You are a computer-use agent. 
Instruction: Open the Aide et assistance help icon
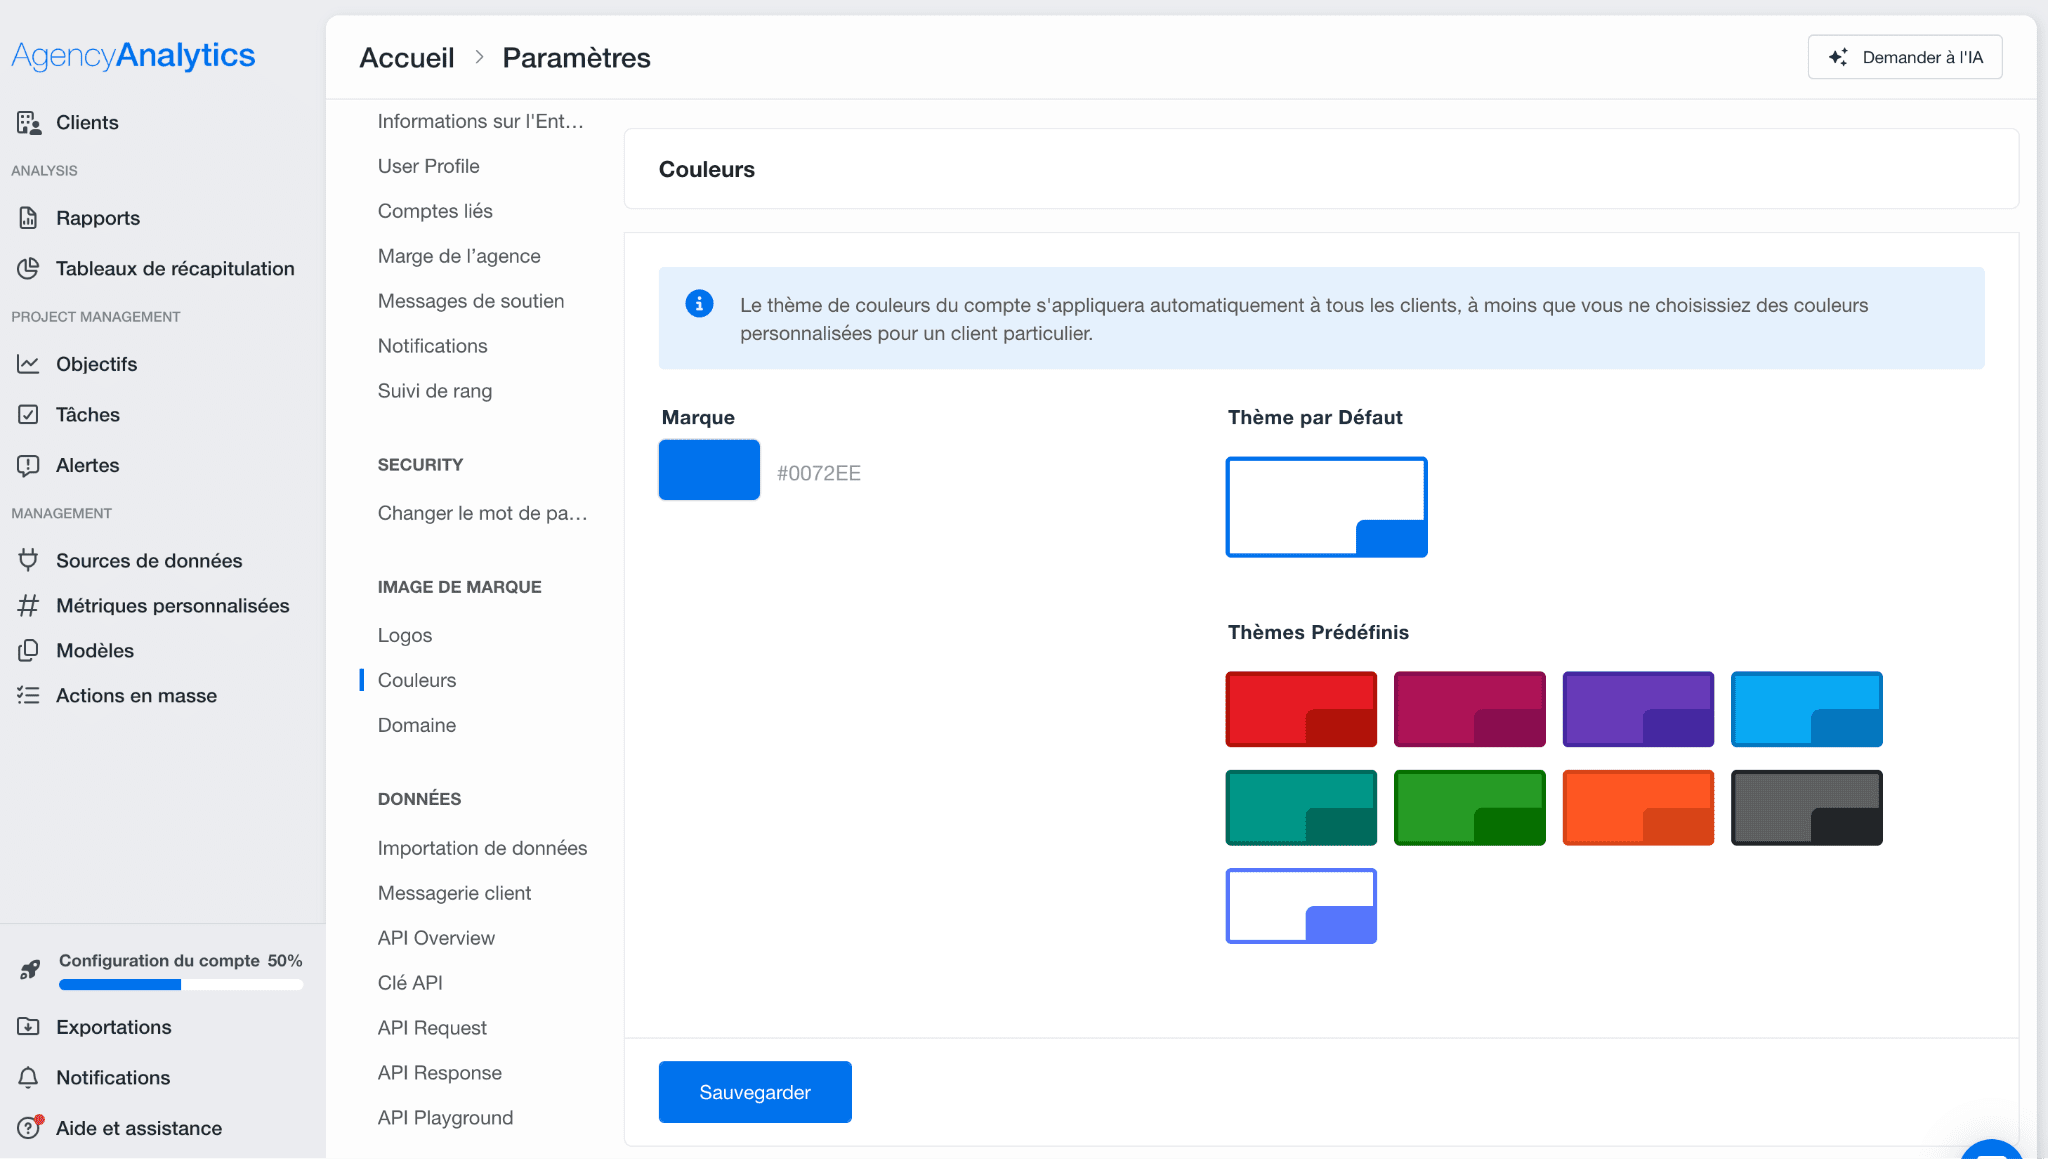click(29, 1127)
